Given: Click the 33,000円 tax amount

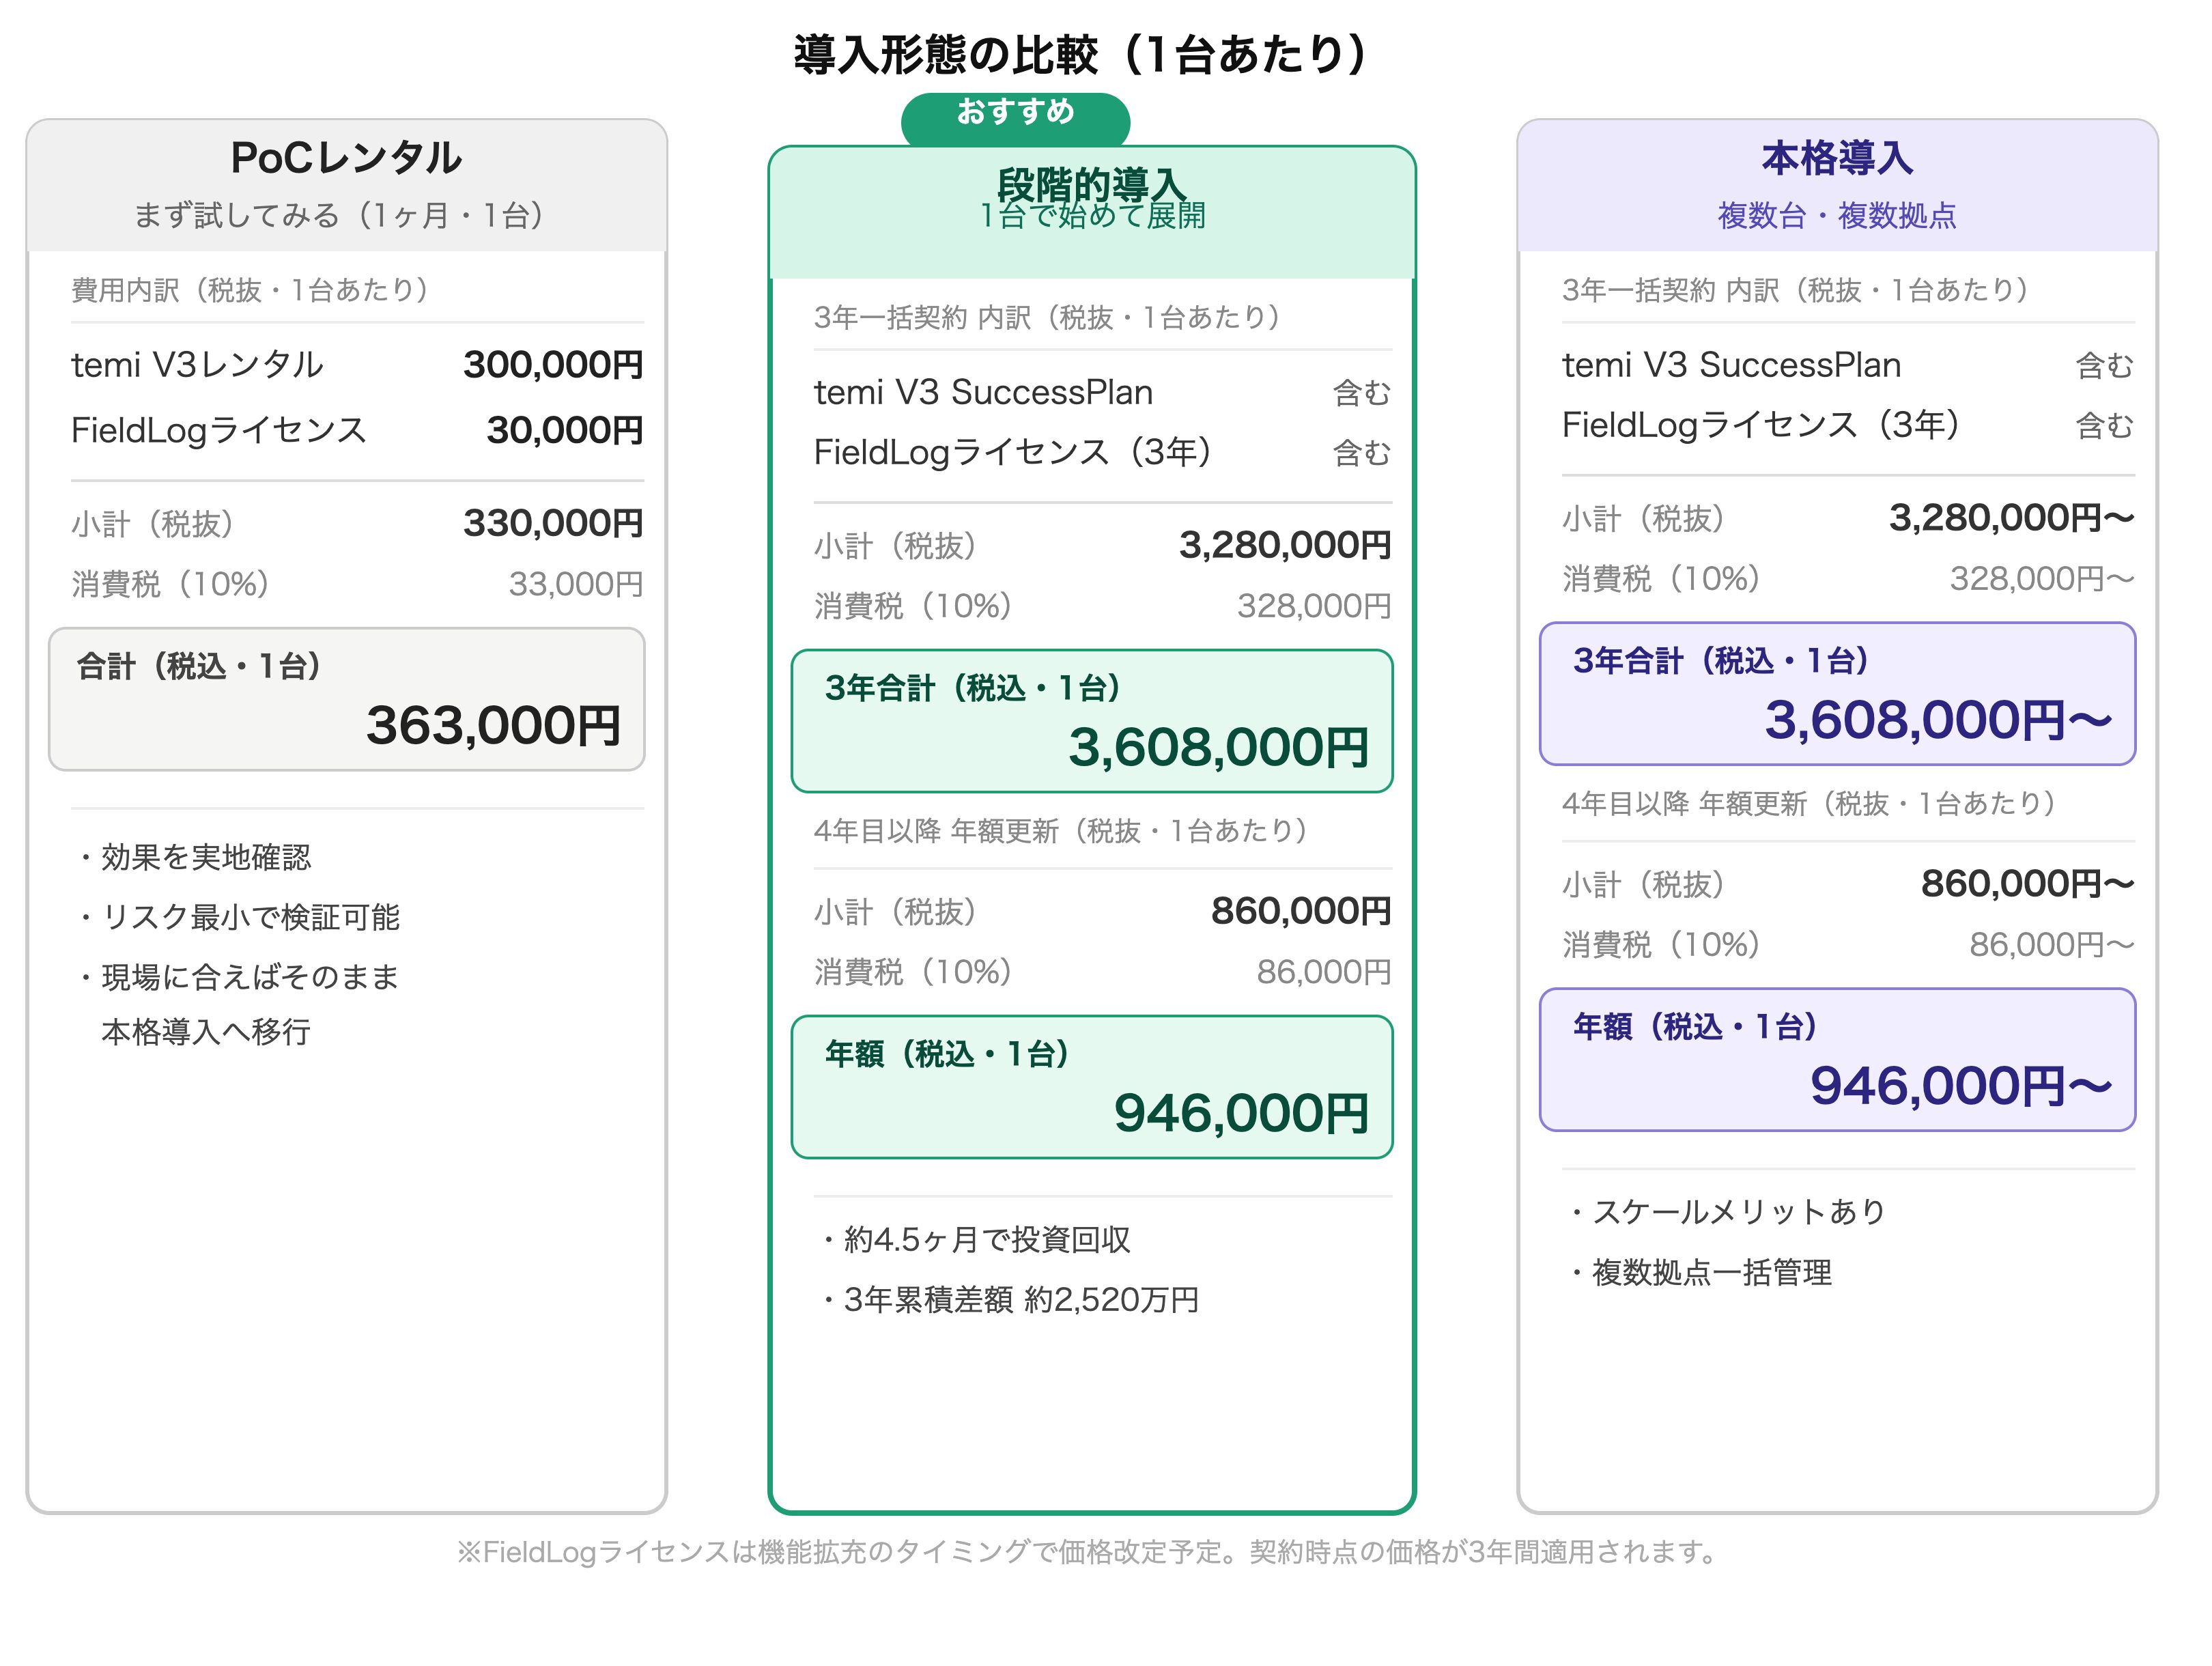Looking at the screenshot, I should (576, 584).
